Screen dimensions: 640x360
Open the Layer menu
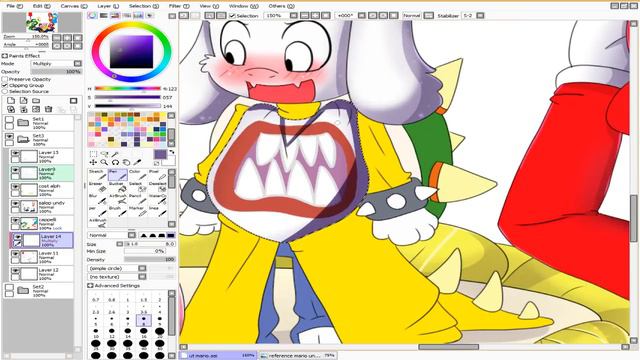pos(108,6)
